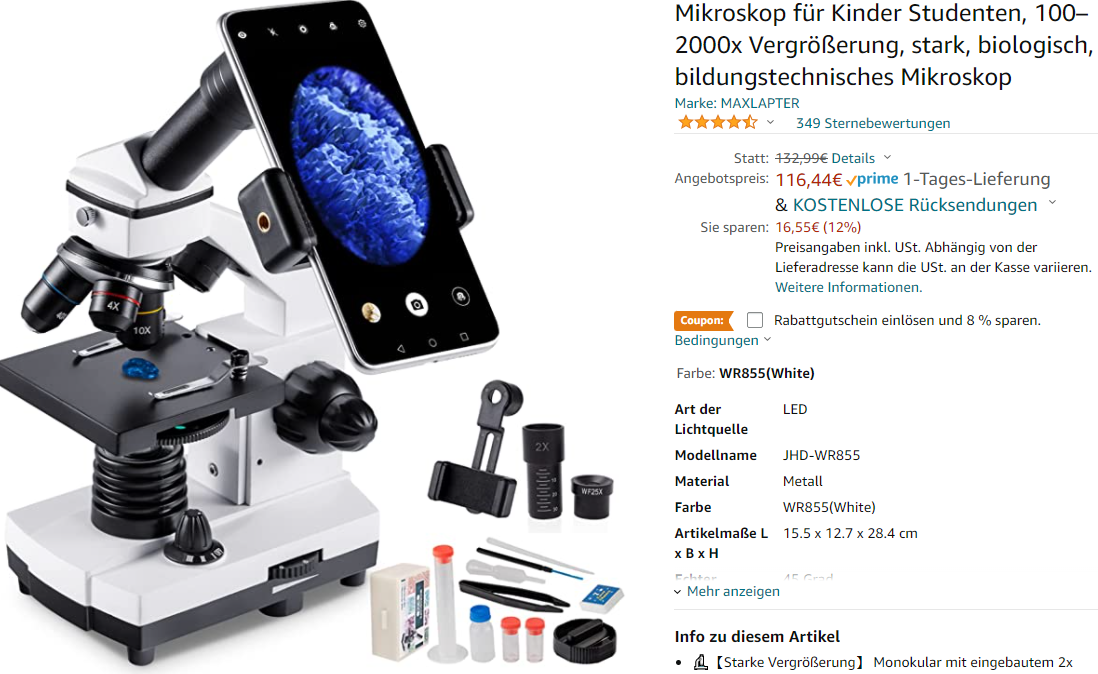Open Weitere Informationen about USt.

coord(848,287)
